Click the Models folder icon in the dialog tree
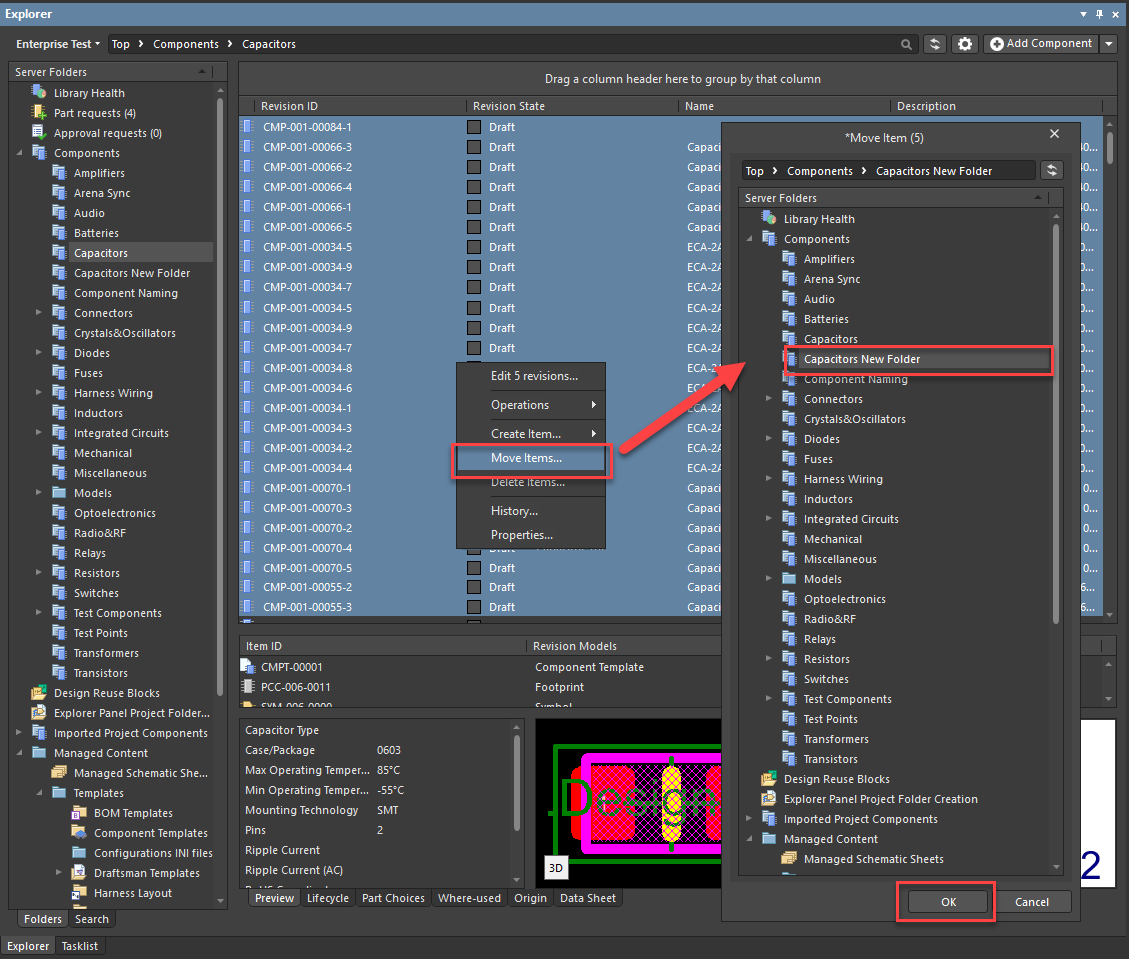 (x=789, y=579)
